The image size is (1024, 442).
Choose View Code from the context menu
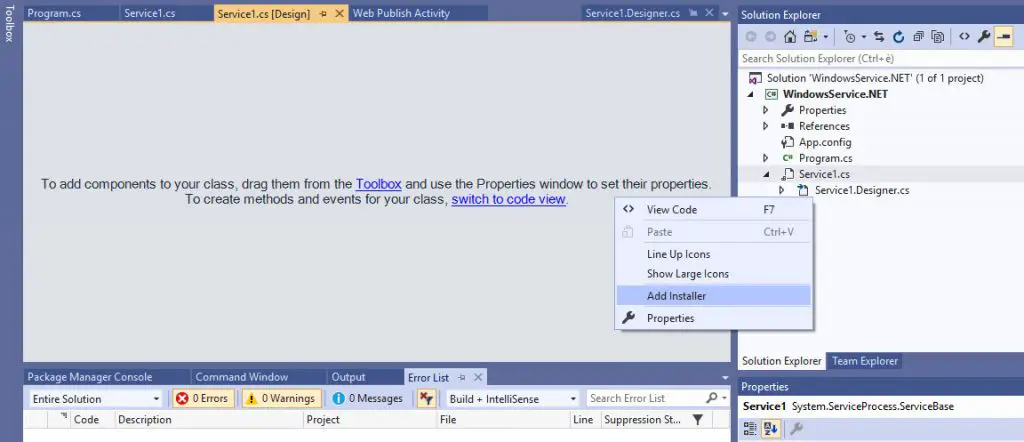point(713,210)
